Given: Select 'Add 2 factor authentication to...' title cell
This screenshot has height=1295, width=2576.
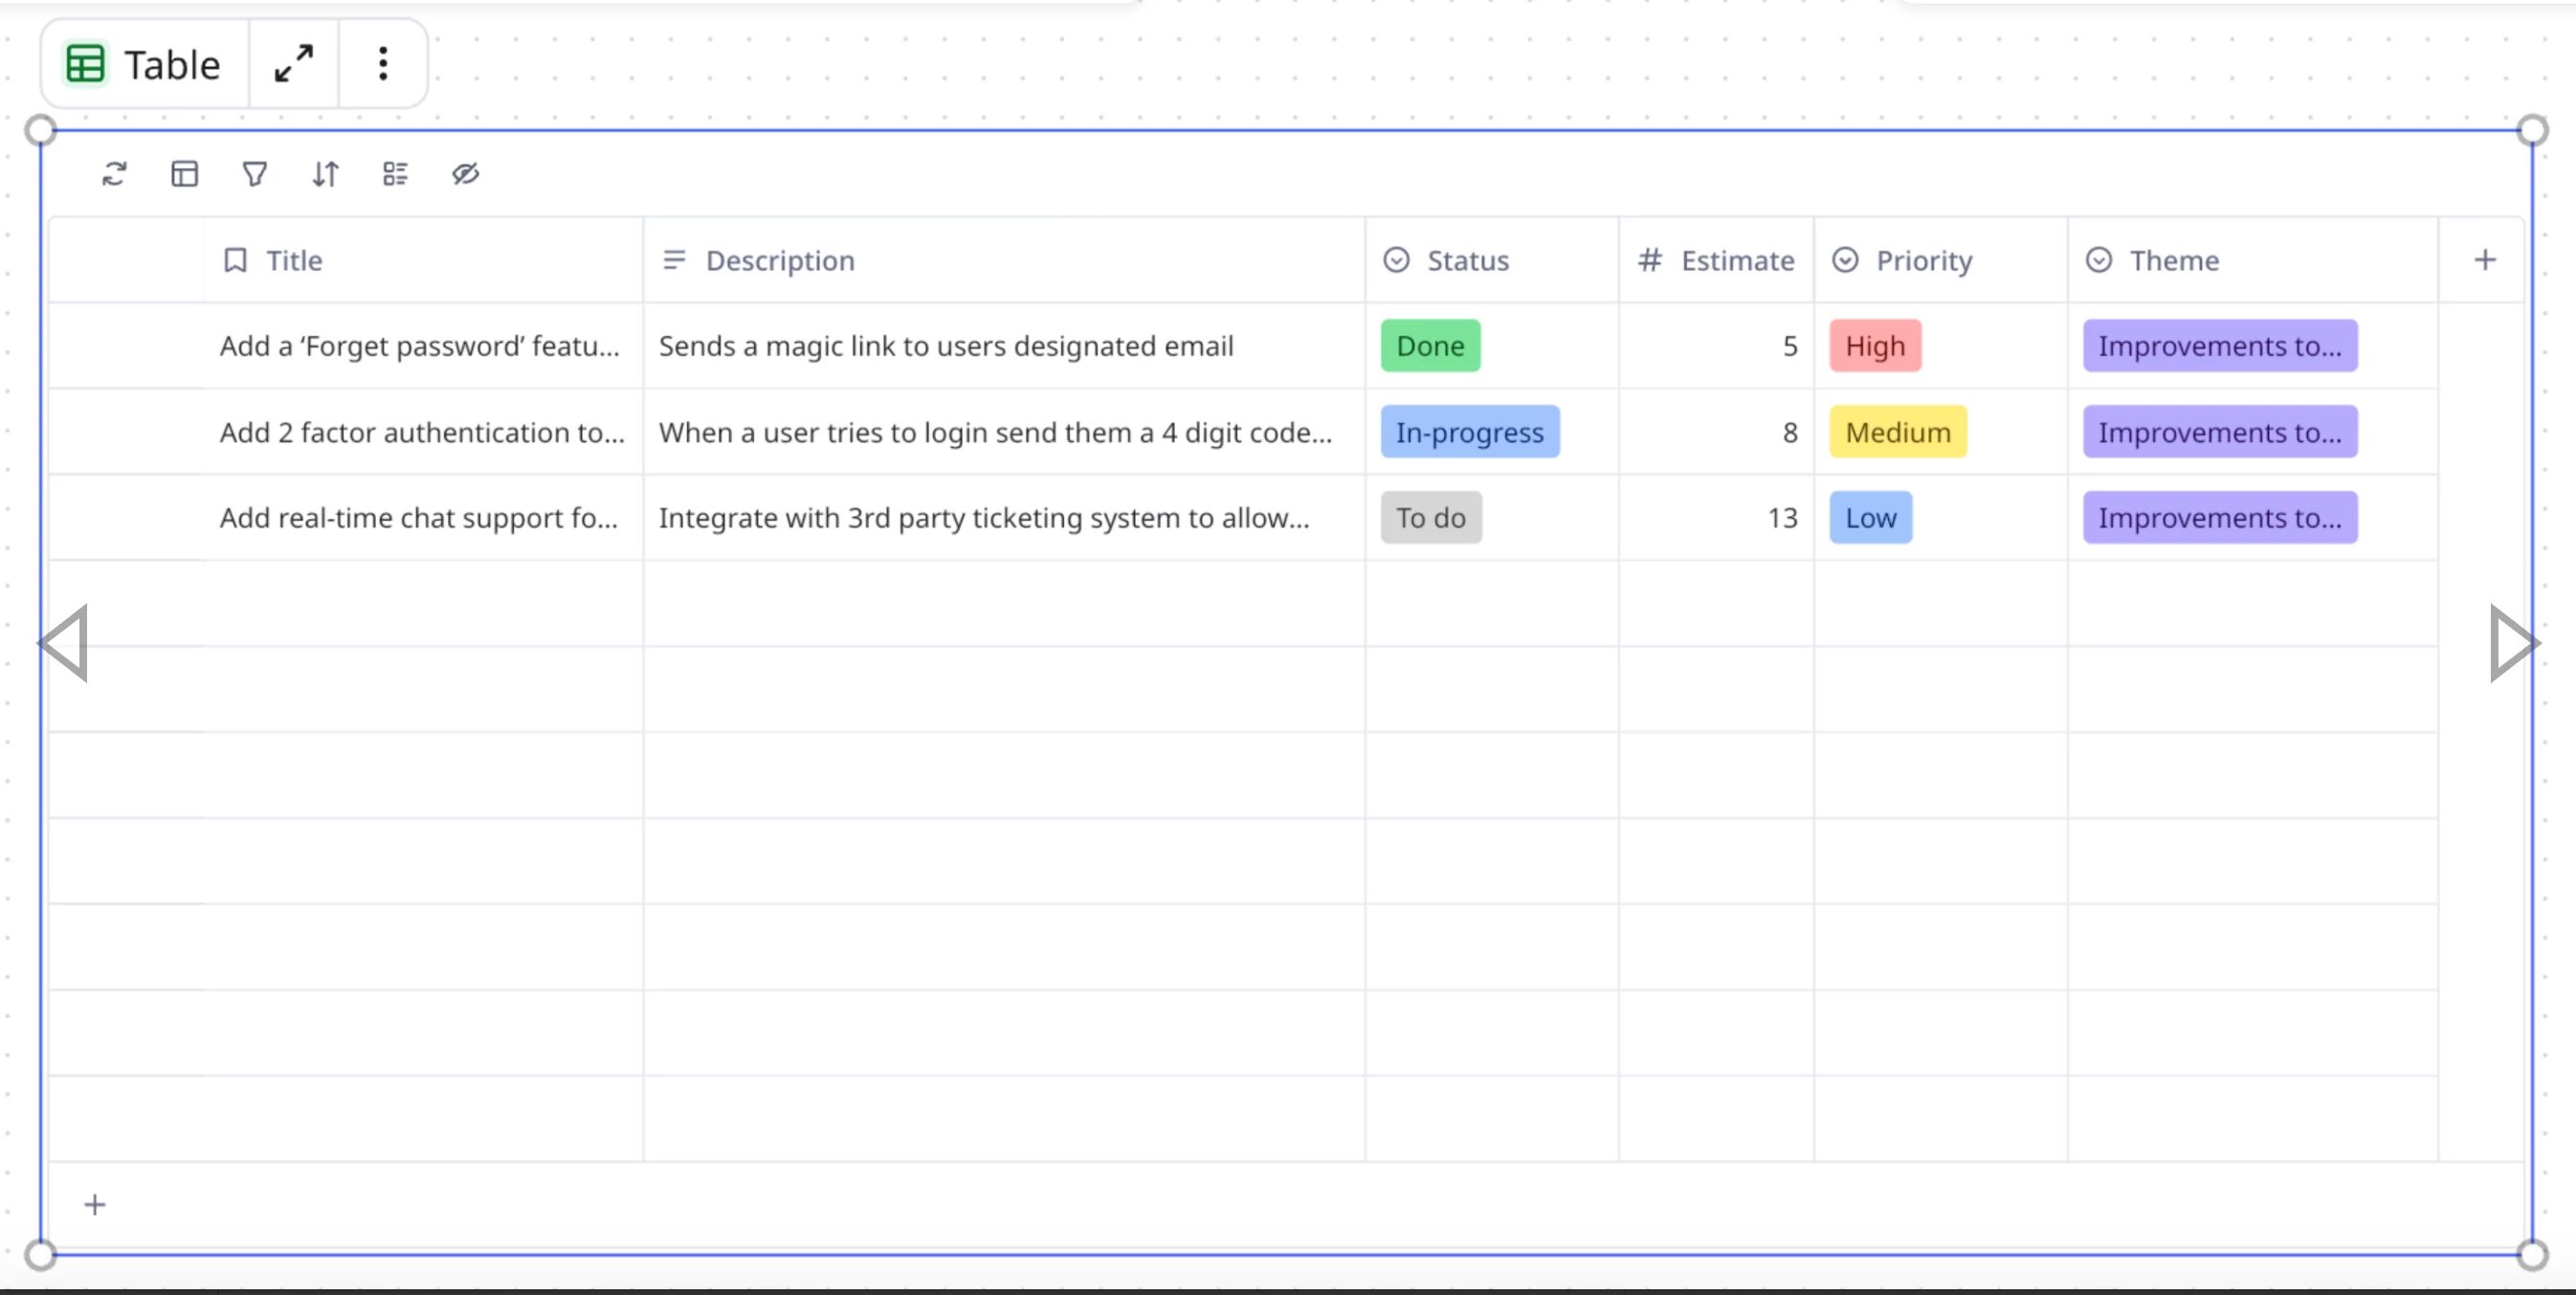Looking at the screenshot, I should 422,432.
